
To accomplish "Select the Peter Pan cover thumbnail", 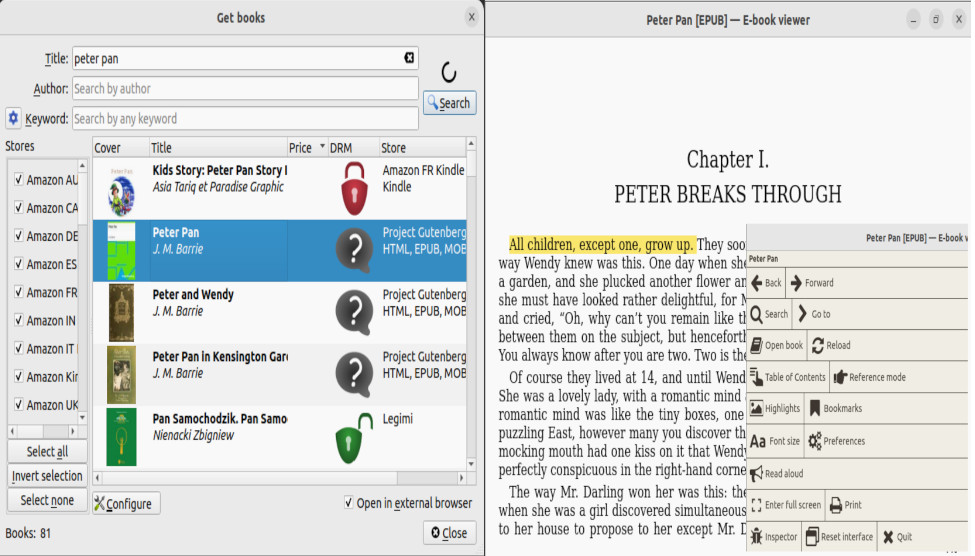I will [121, 251].
